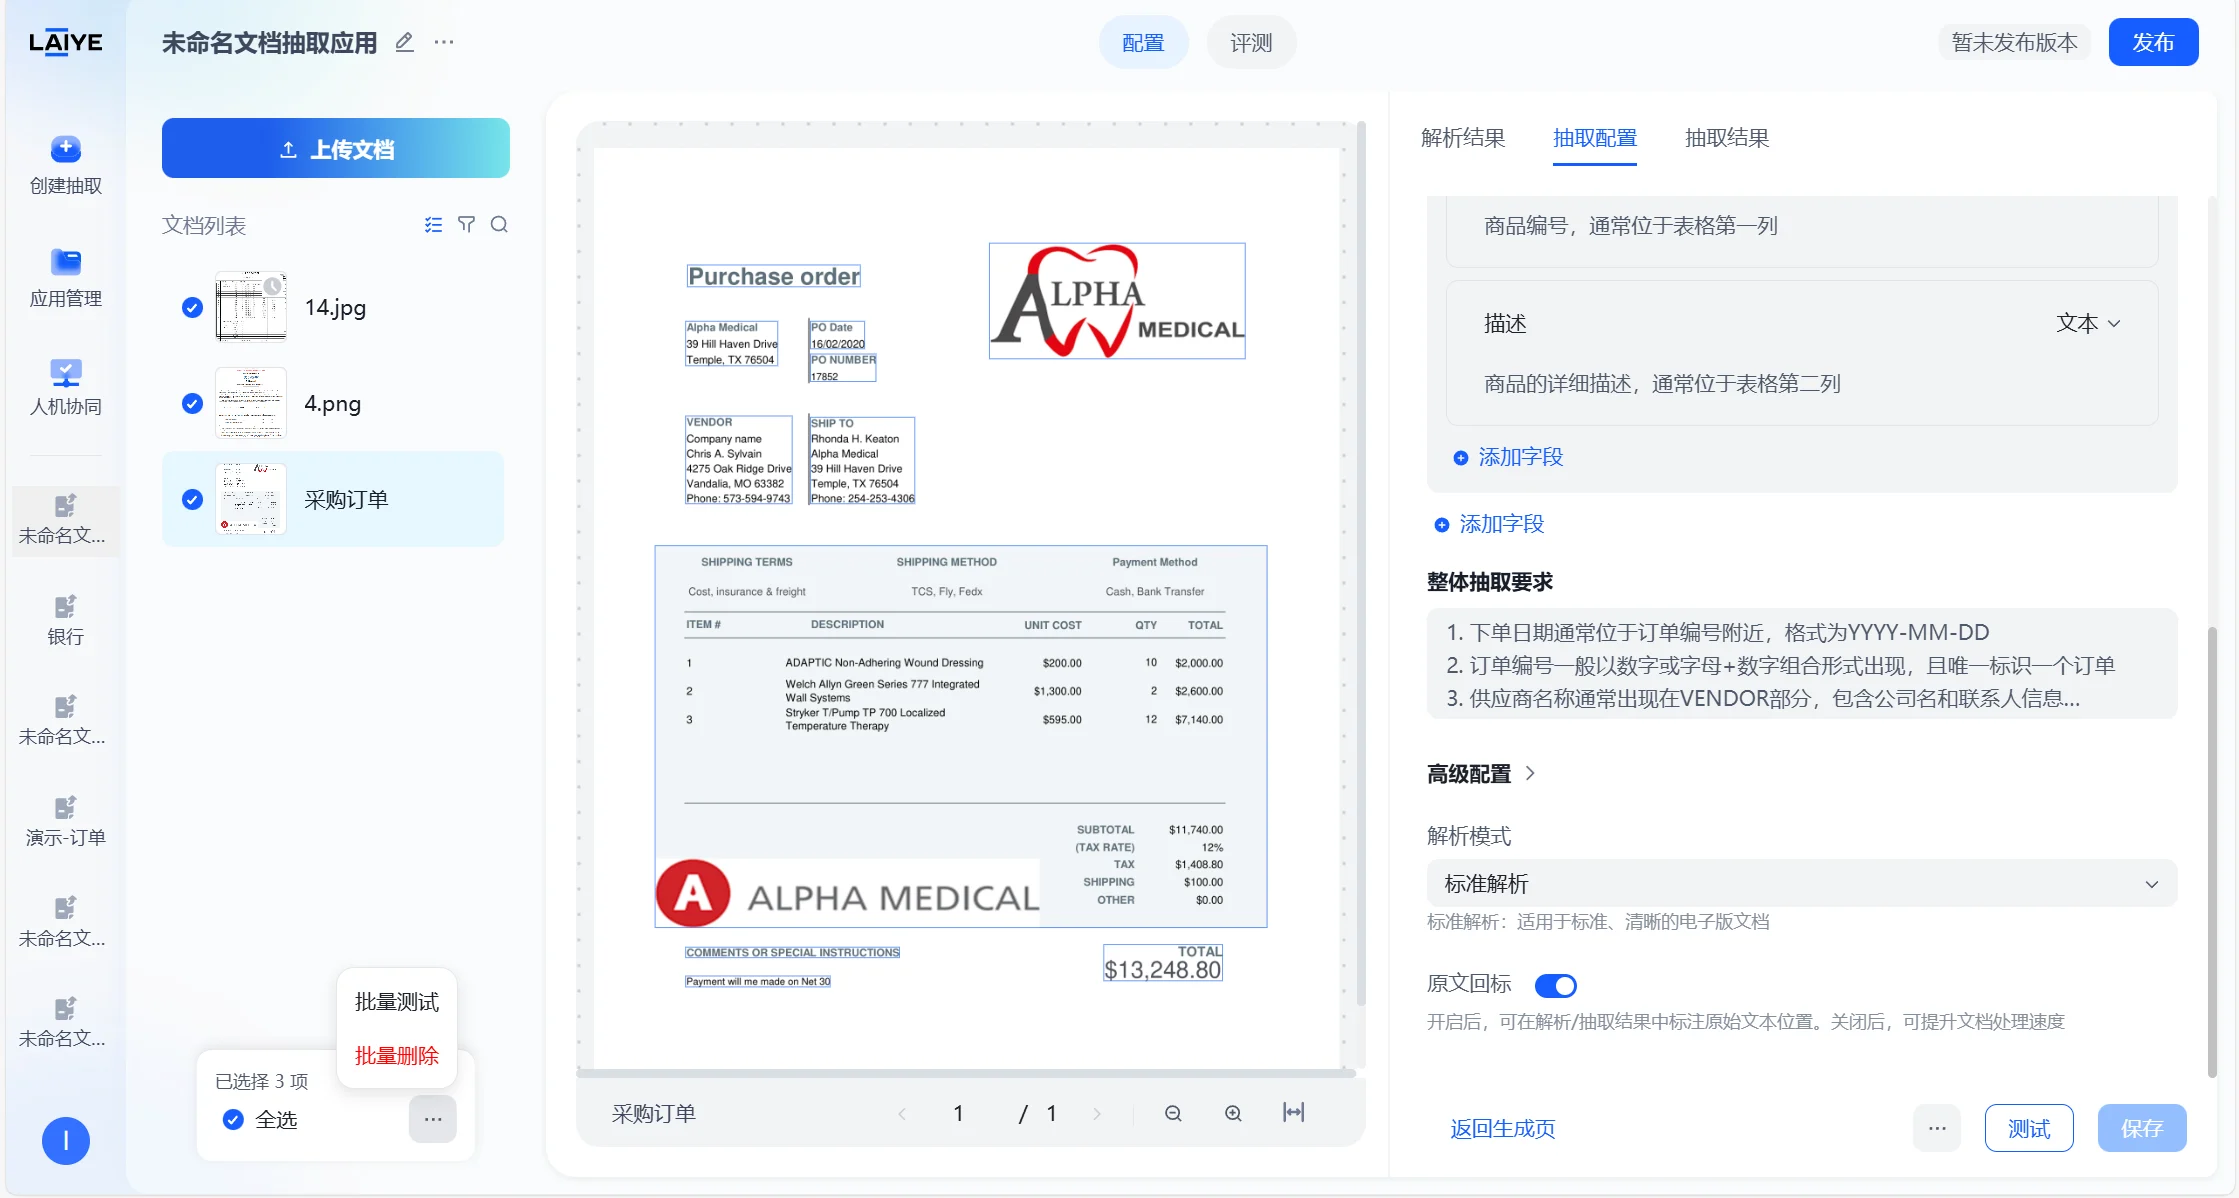Image resolution: width=2239 pixels, height=1198 pixels.
Task: Open the 描述 field type dropdown (文本)
Action: (2088, 323)
